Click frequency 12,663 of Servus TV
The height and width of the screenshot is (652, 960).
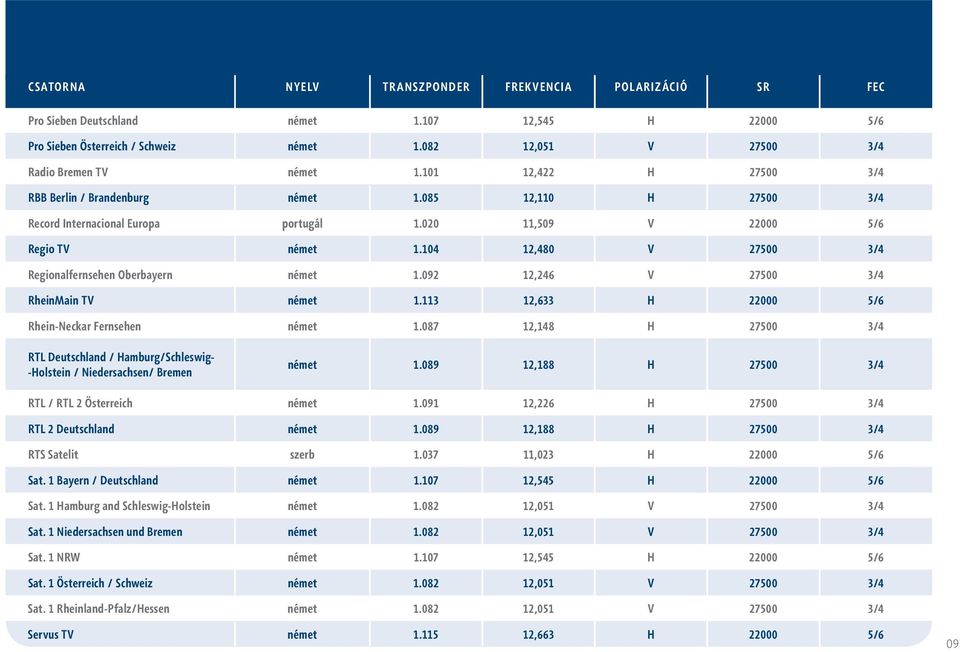click(538, 634)
